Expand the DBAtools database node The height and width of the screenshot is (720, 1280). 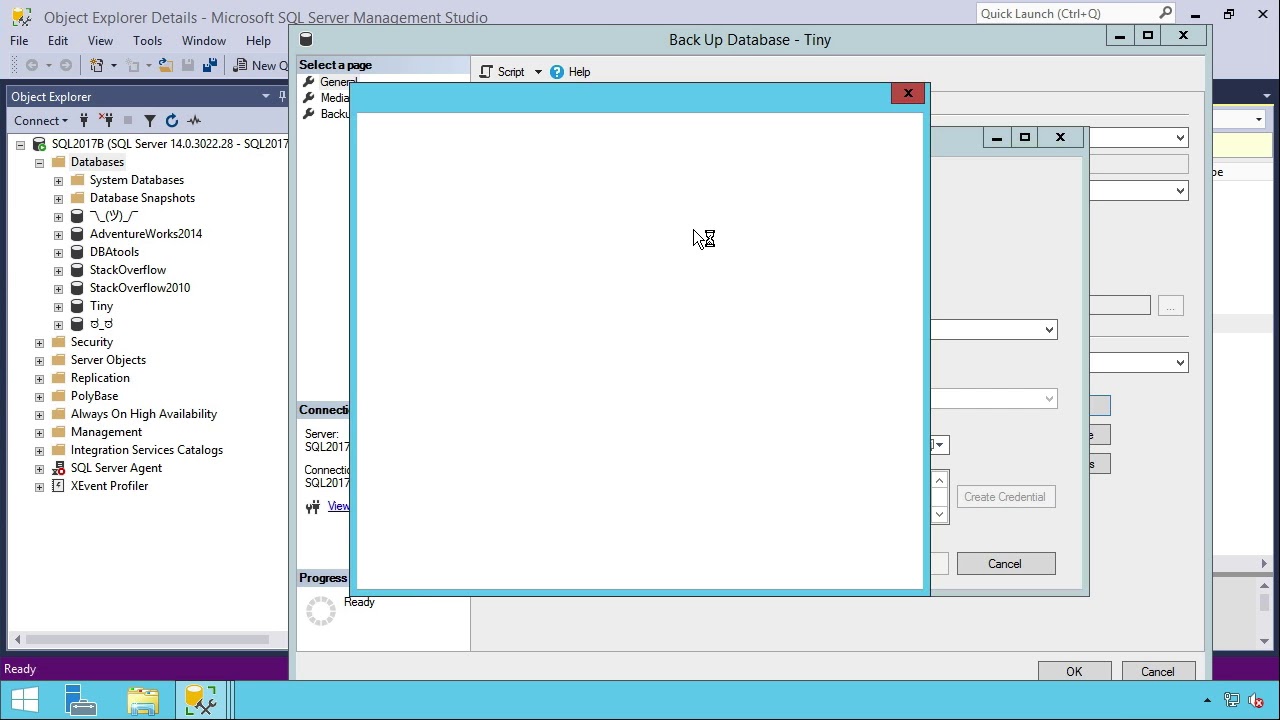coord(58,252)
